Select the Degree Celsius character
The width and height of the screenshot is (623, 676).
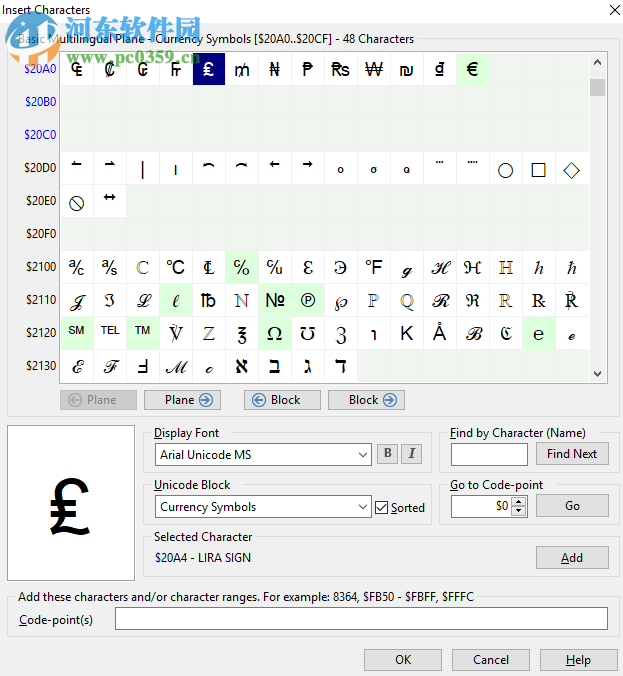176,267
